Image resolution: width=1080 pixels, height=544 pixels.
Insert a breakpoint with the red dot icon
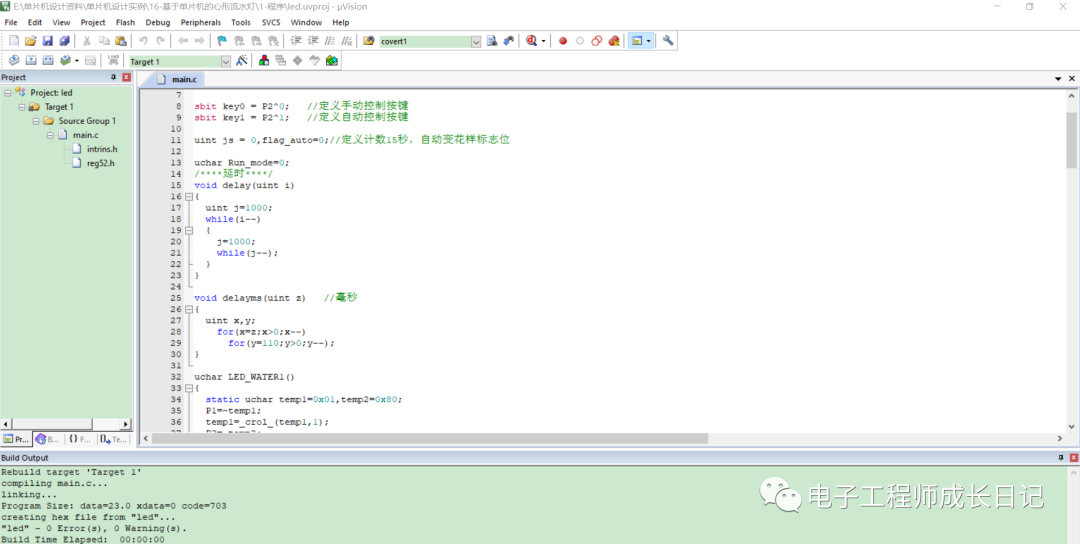click(x=563, y=41)
